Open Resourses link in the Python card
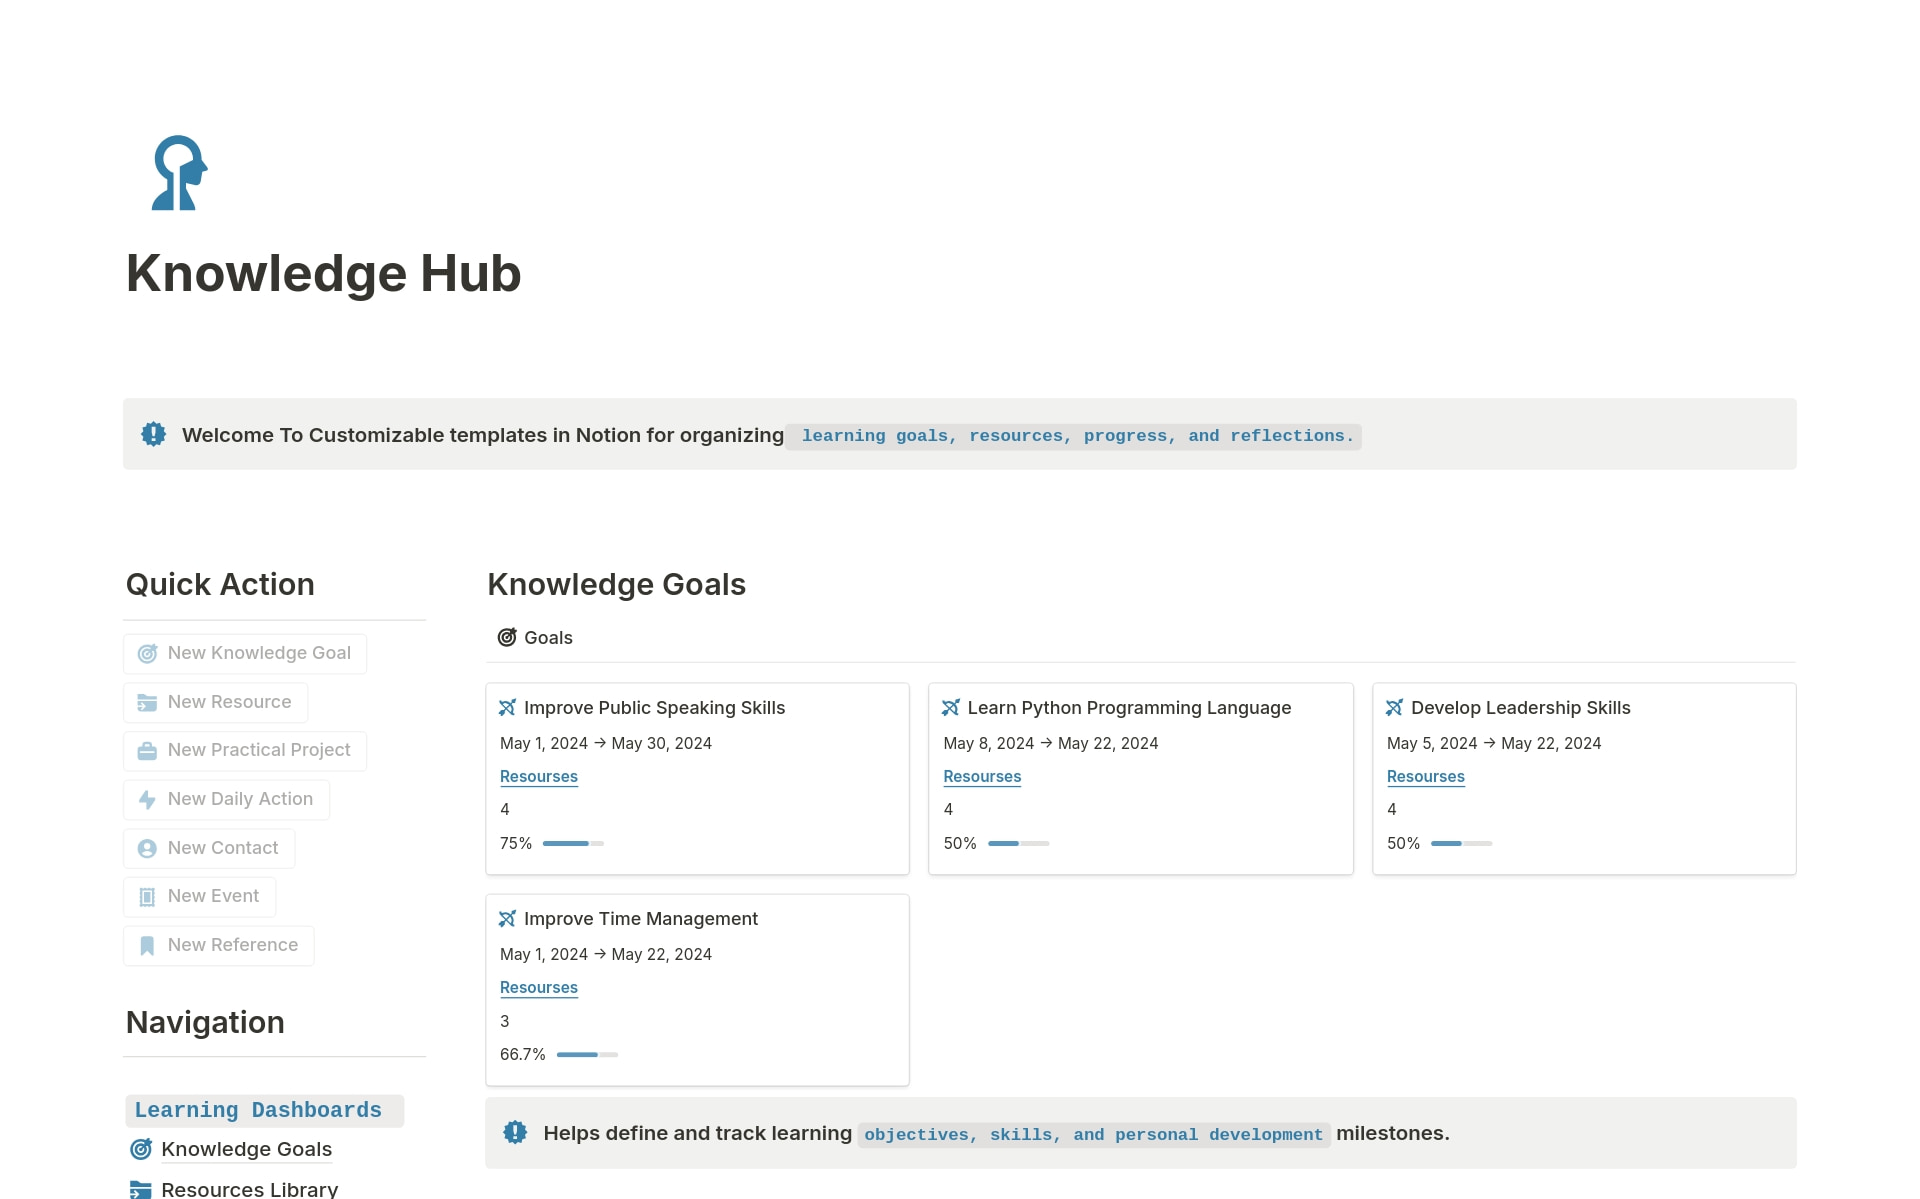This screenshot has width=1920, height=1199. click(982, 777)
